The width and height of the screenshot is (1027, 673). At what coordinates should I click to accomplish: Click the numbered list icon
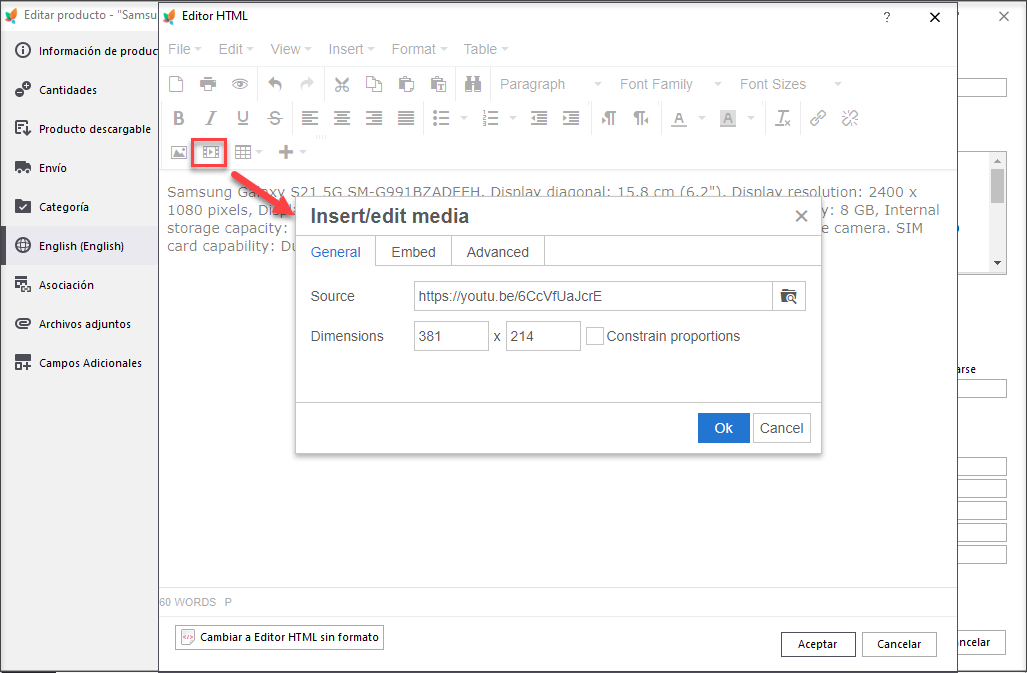tap(490, 118)
